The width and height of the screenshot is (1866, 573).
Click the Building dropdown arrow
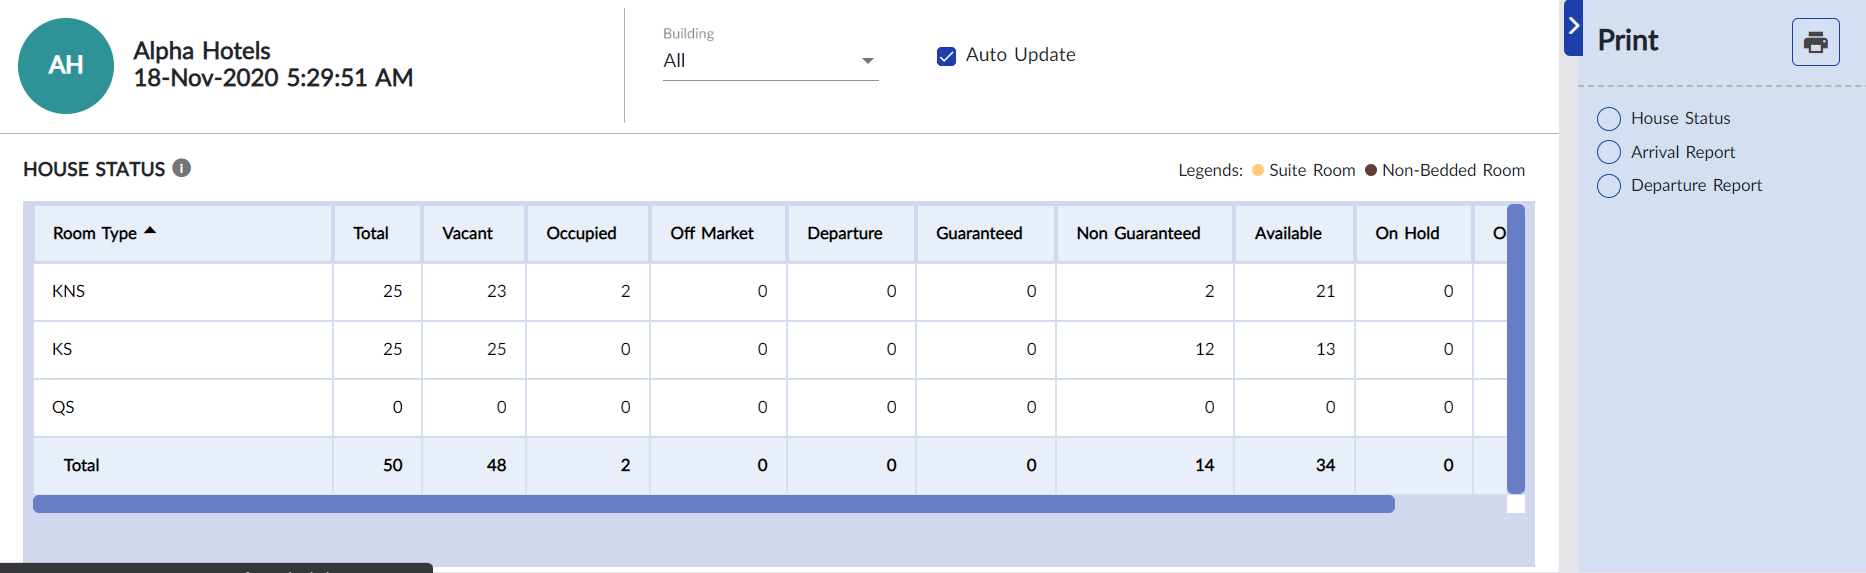click(x=867, y=61)
